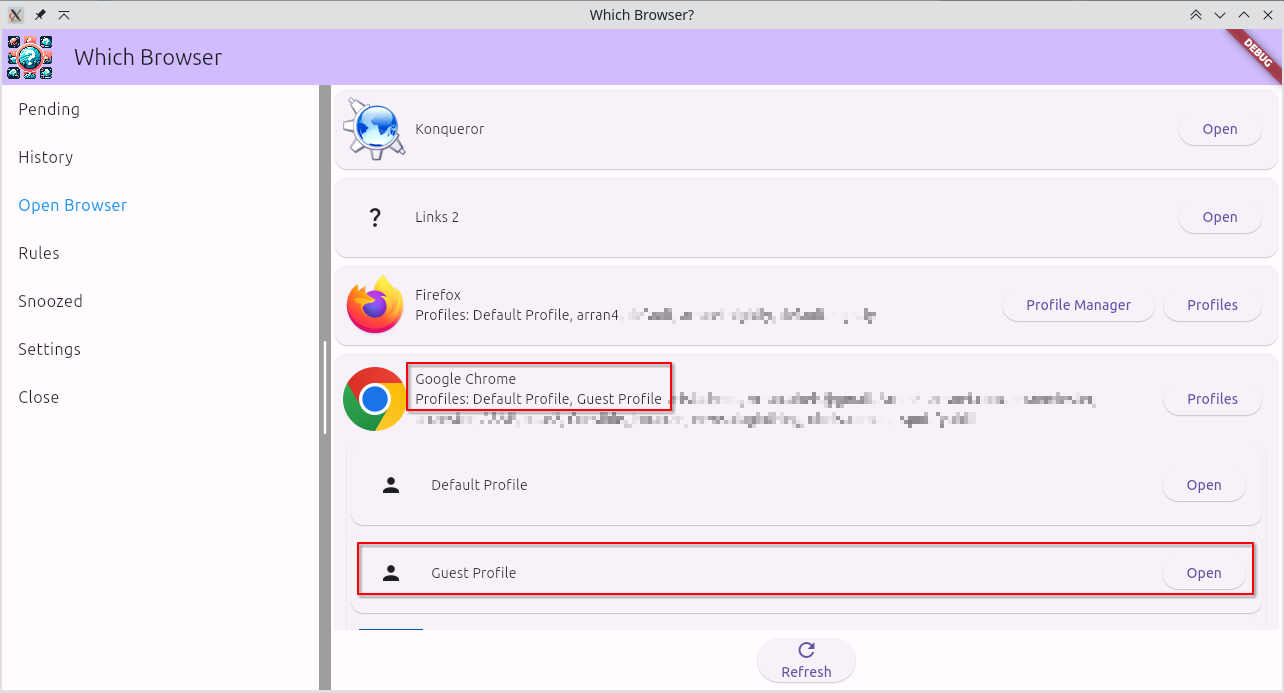Click the Links 2 question mark icon

pyautogui.click(x=375, y=217)
